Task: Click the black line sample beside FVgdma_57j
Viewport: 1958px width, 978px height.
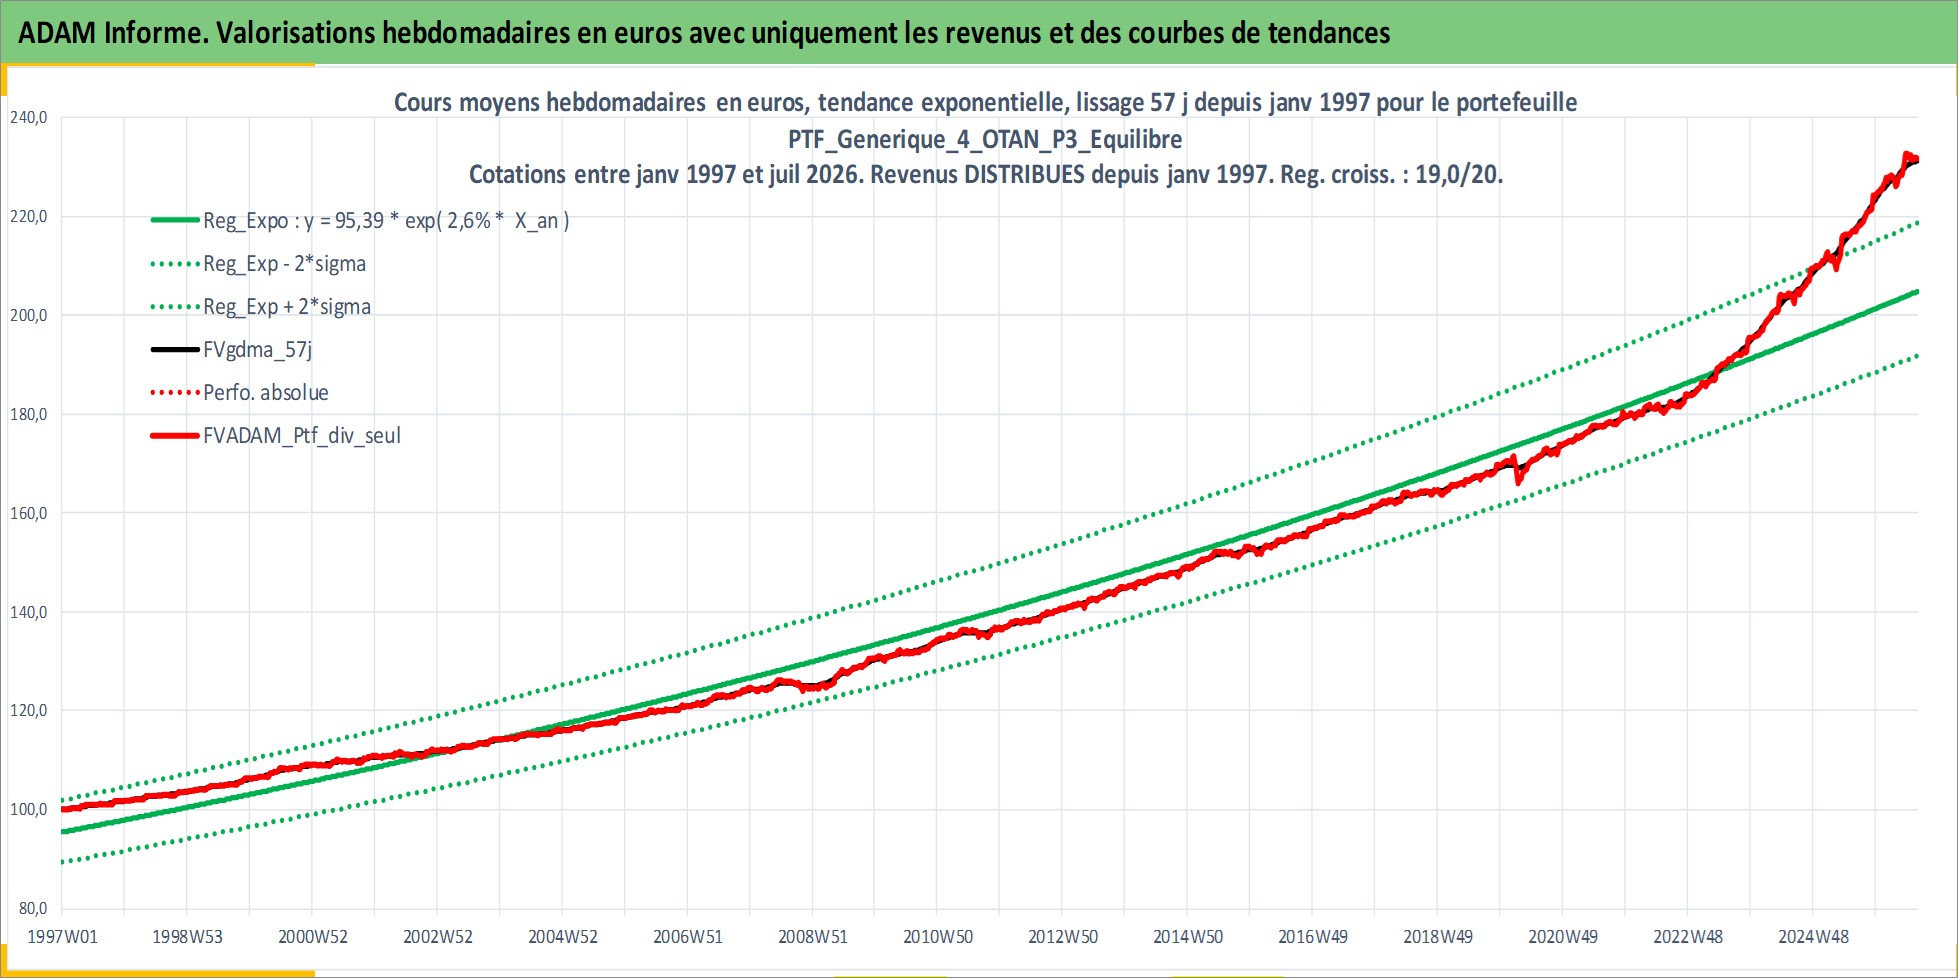Action: point(175,350)
